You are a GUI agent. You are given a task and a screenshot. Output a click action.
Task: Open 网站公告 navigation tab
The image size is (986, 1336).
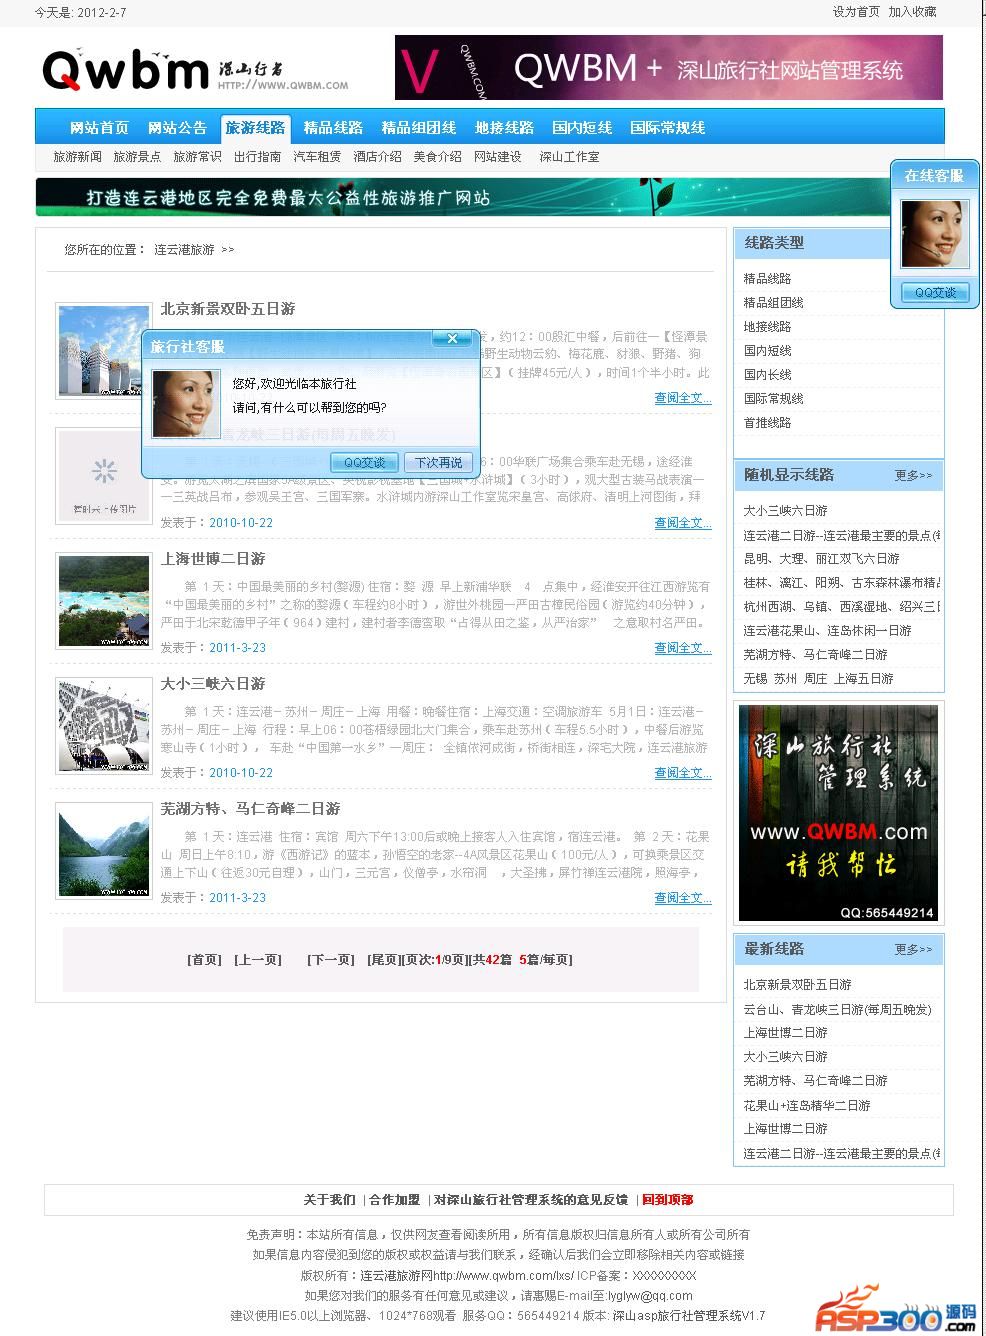click(177, 128)
